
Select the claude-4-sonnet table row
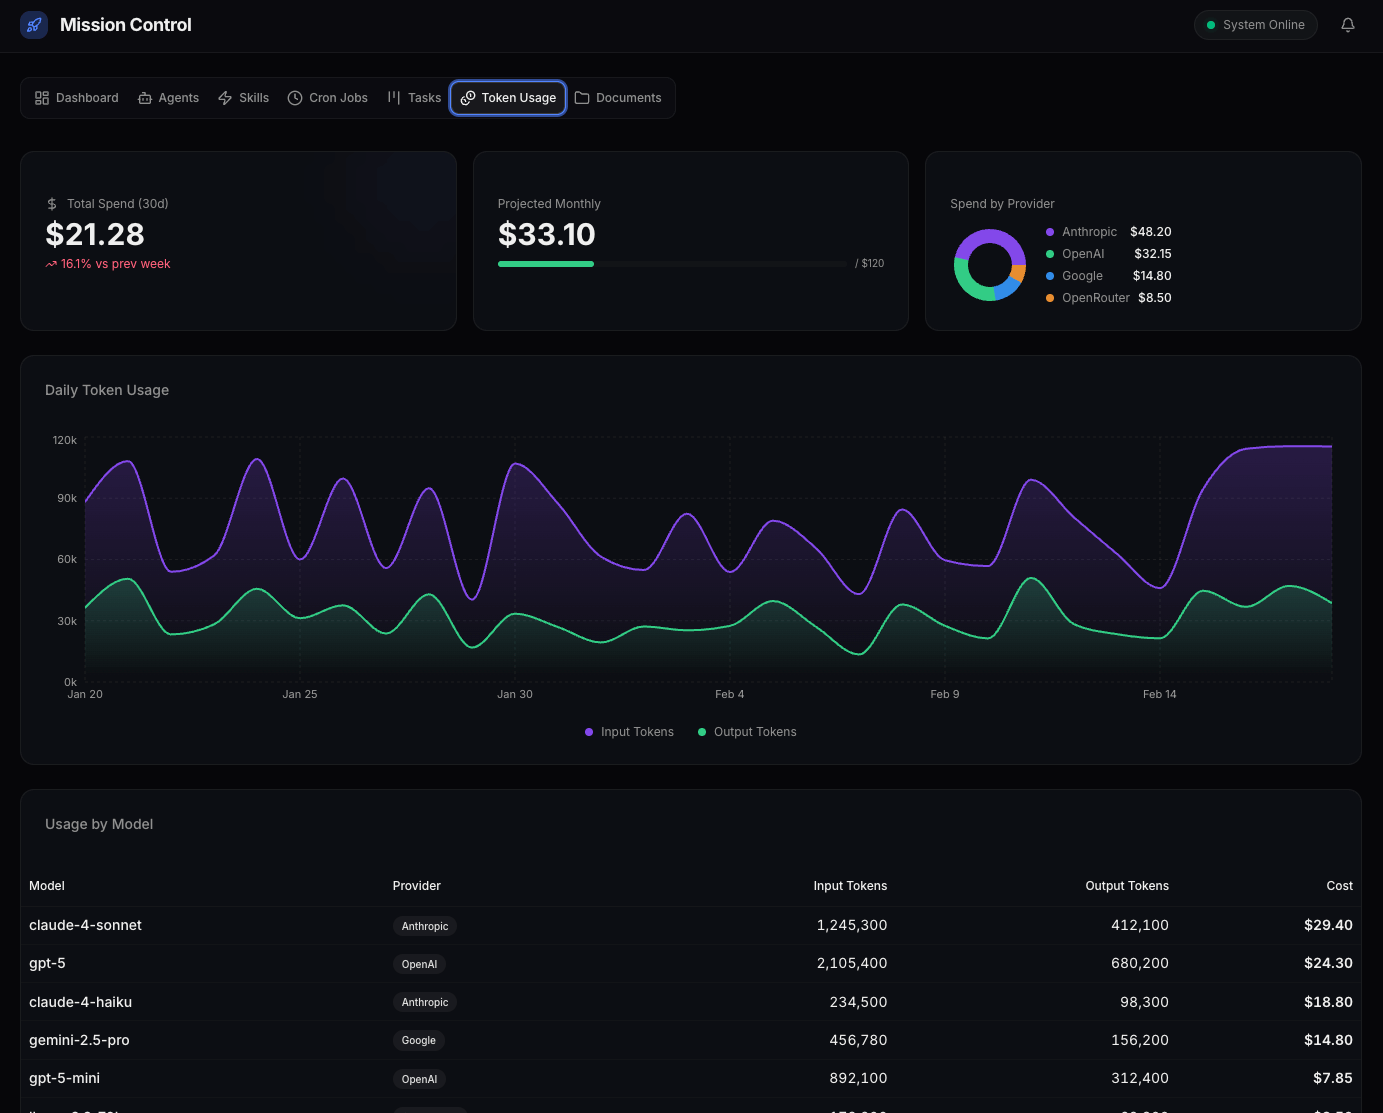click(690, 926)
